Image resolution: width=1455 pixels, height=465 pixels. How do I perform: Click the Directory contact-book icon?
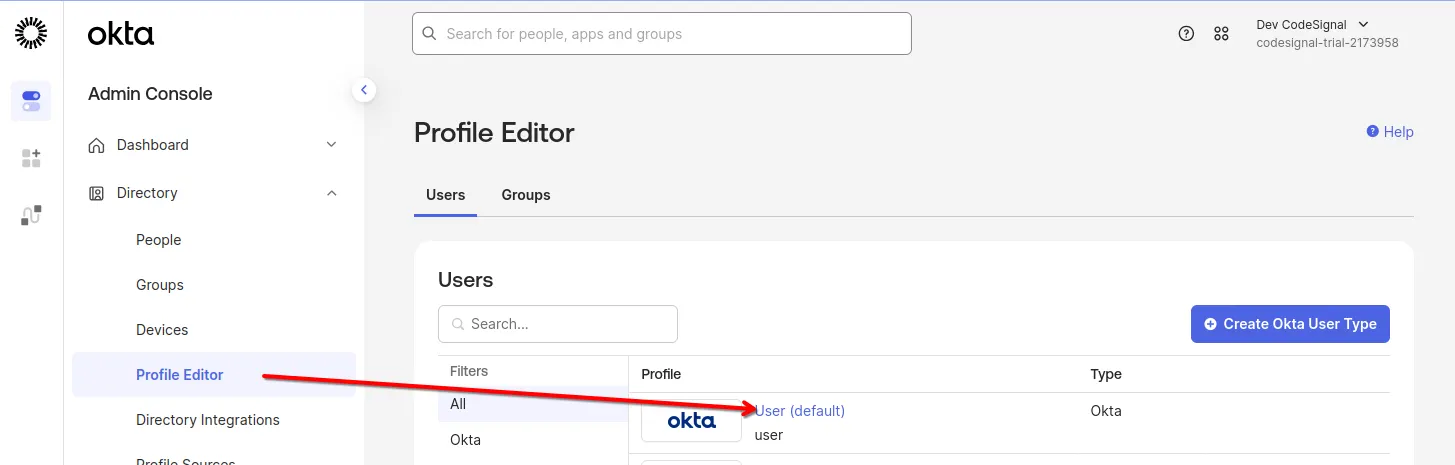coord(97,193)
